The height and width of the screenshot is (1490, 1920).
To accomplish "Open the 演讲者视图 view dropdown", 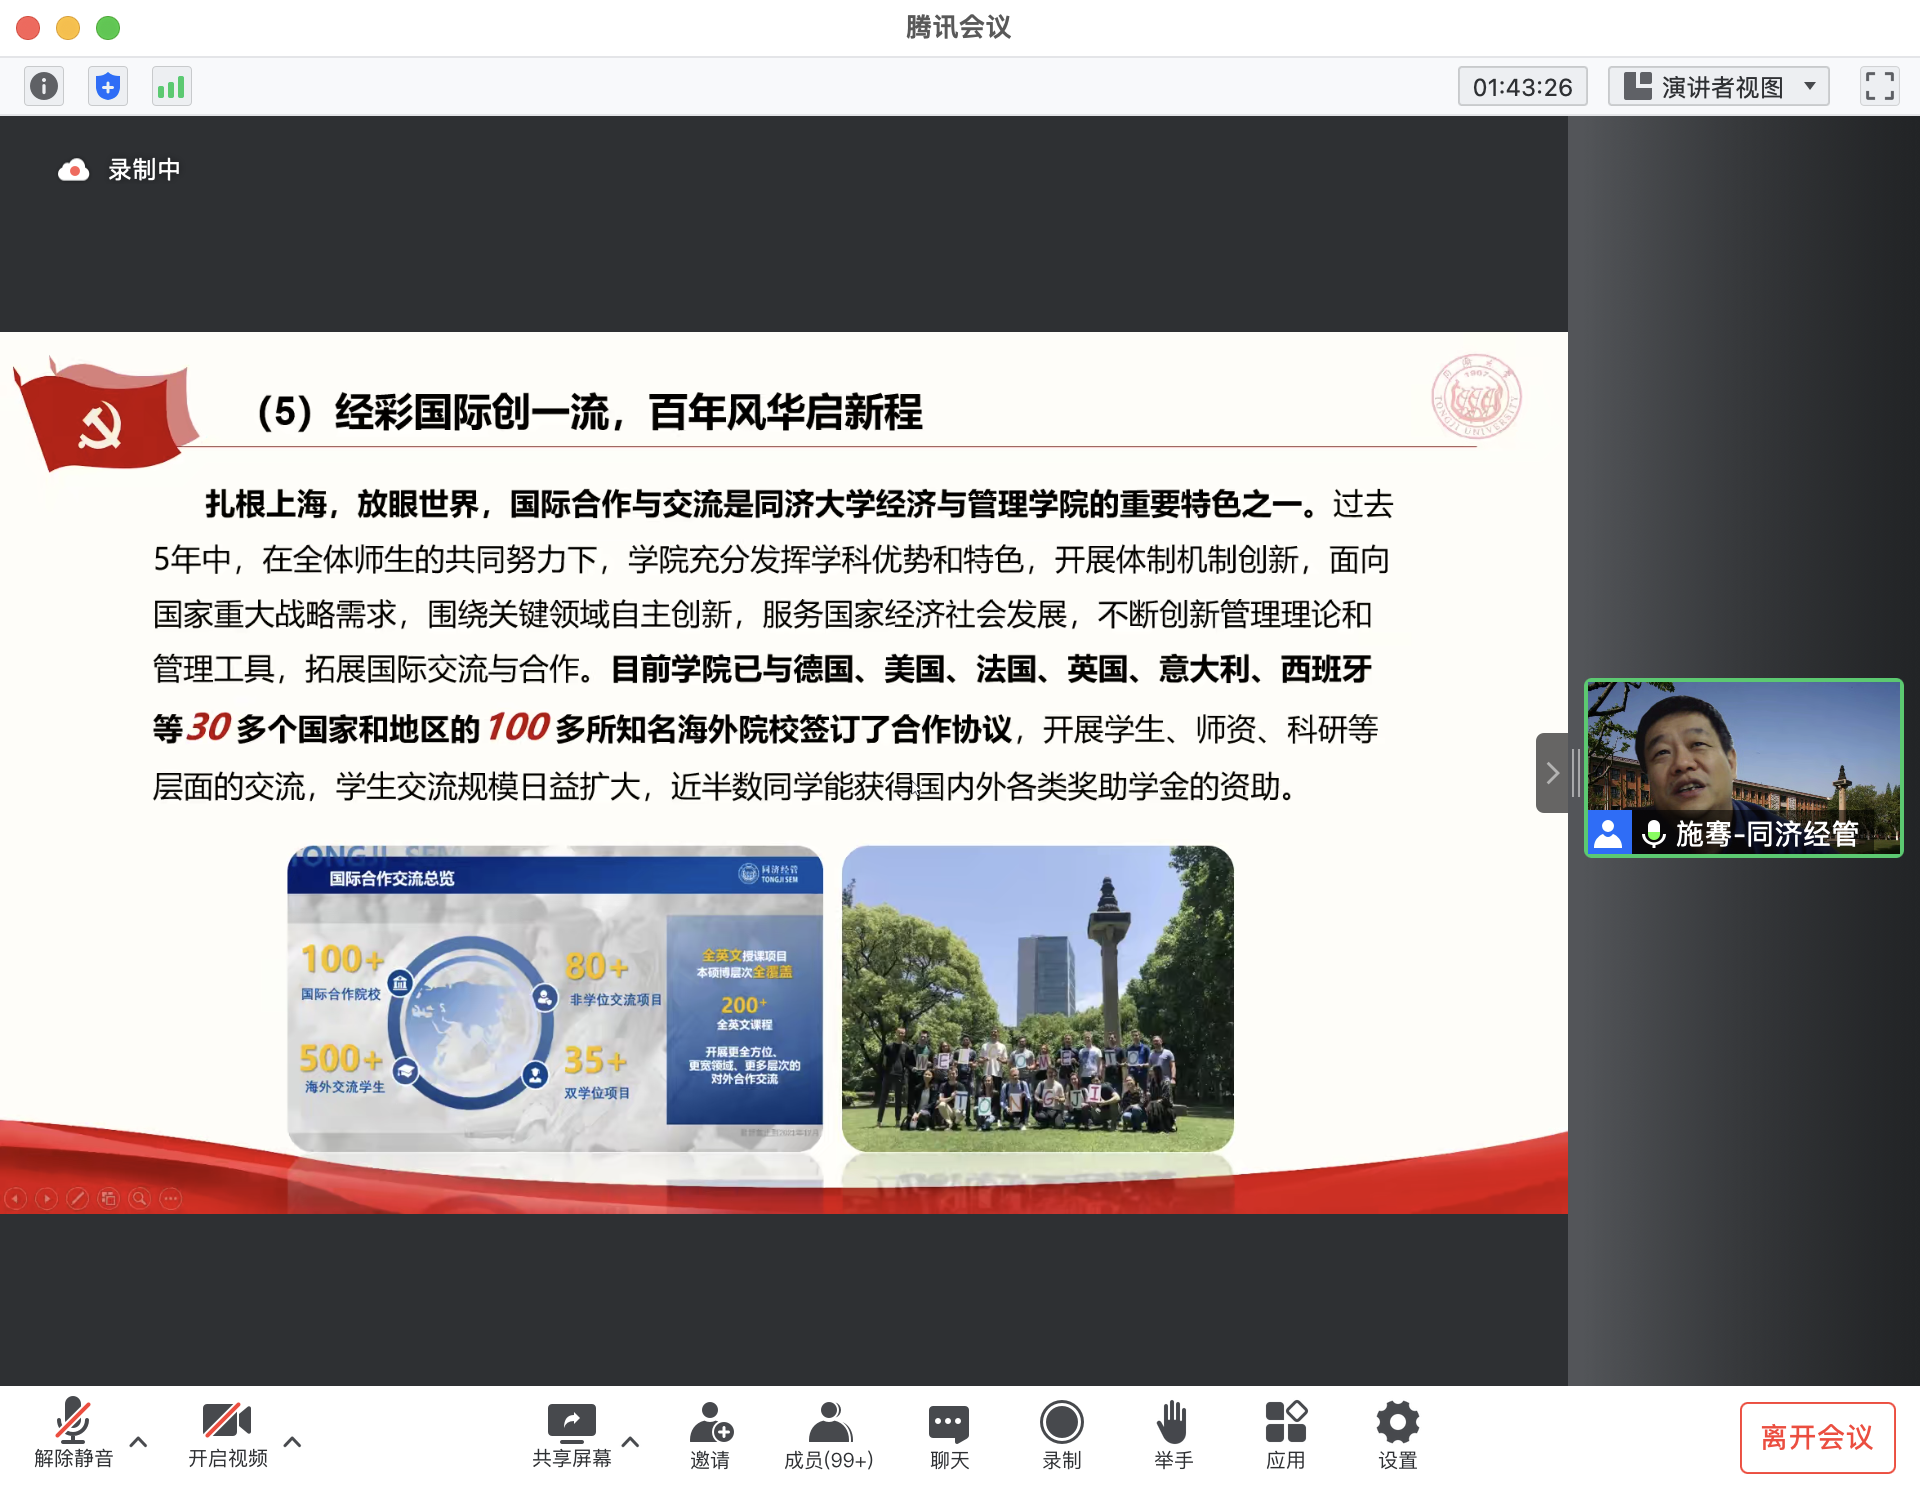I will click(x=1718, y=87).
